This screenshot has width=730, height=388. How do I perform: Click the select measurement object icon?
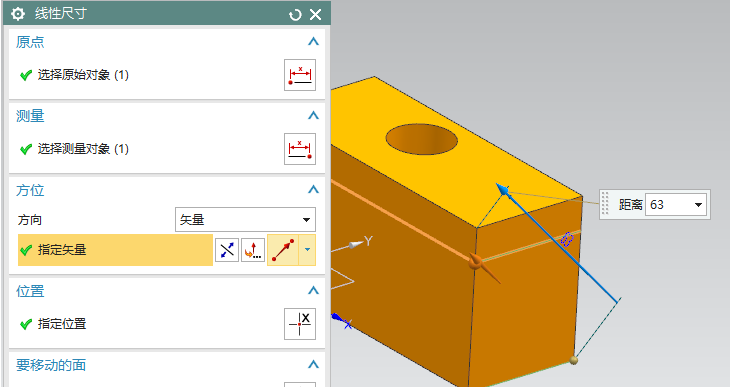[x=300, y=149]
